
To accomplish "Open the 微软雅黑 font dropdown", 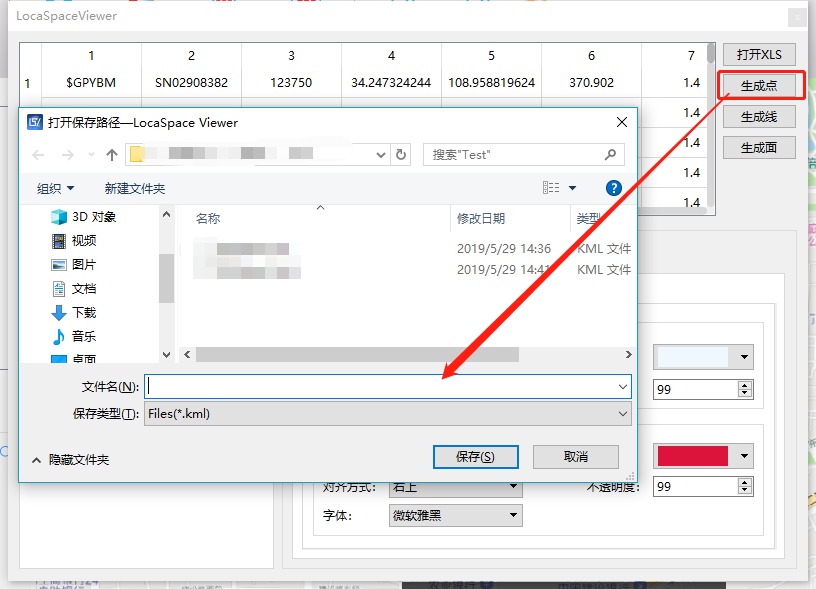I will pos(456,516).
